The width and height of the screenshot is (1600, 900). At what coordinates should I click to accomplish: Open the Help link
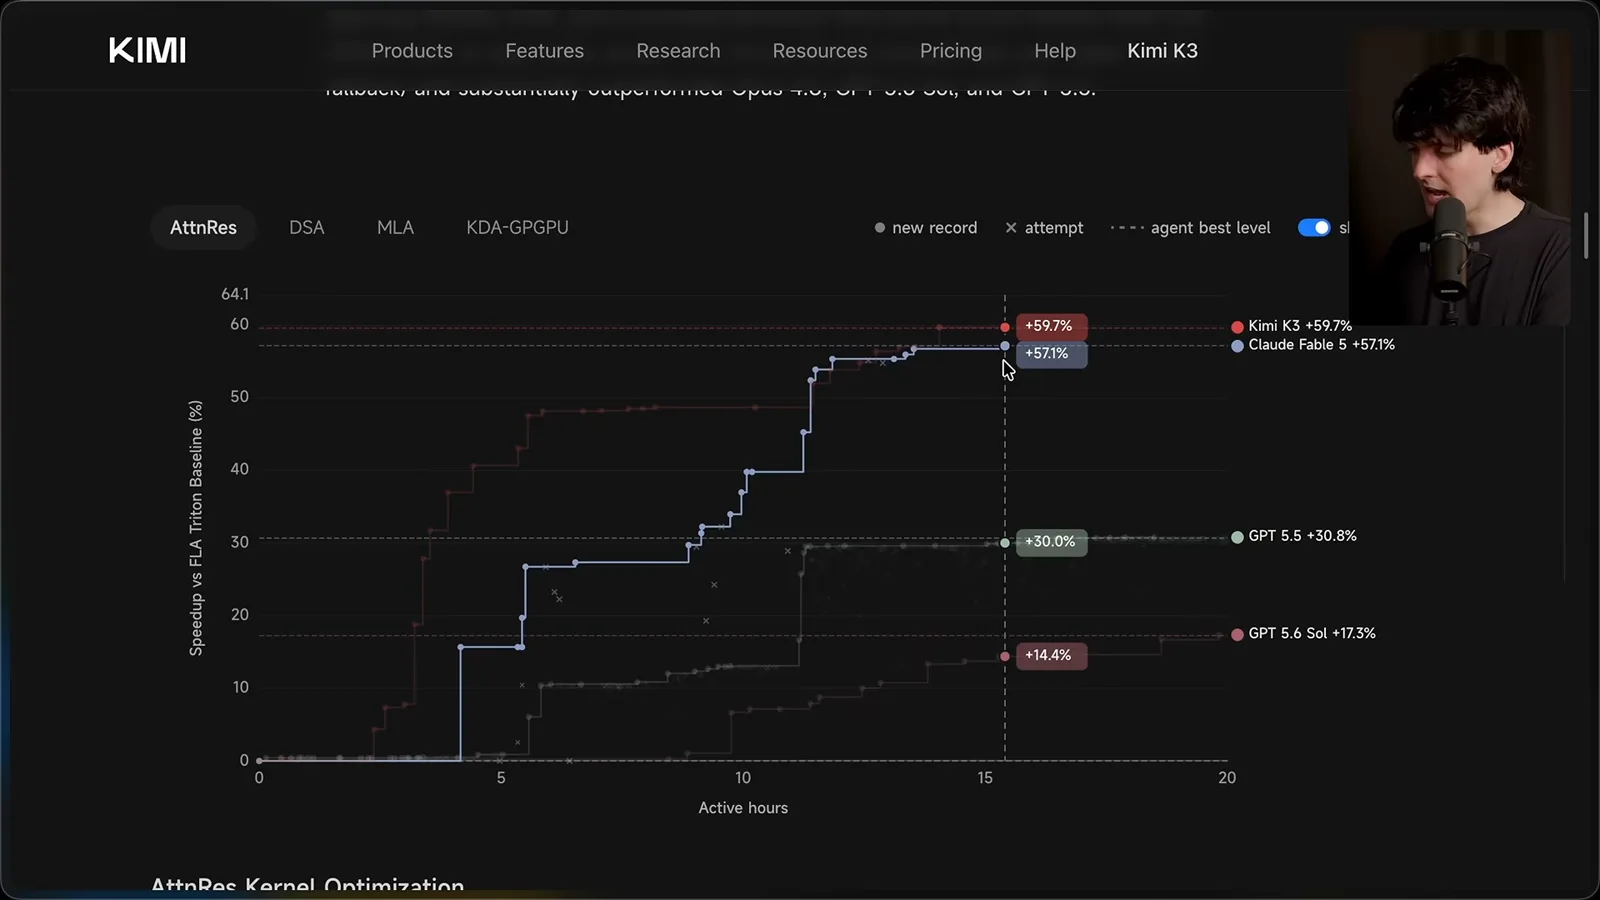pos(1055,51)
